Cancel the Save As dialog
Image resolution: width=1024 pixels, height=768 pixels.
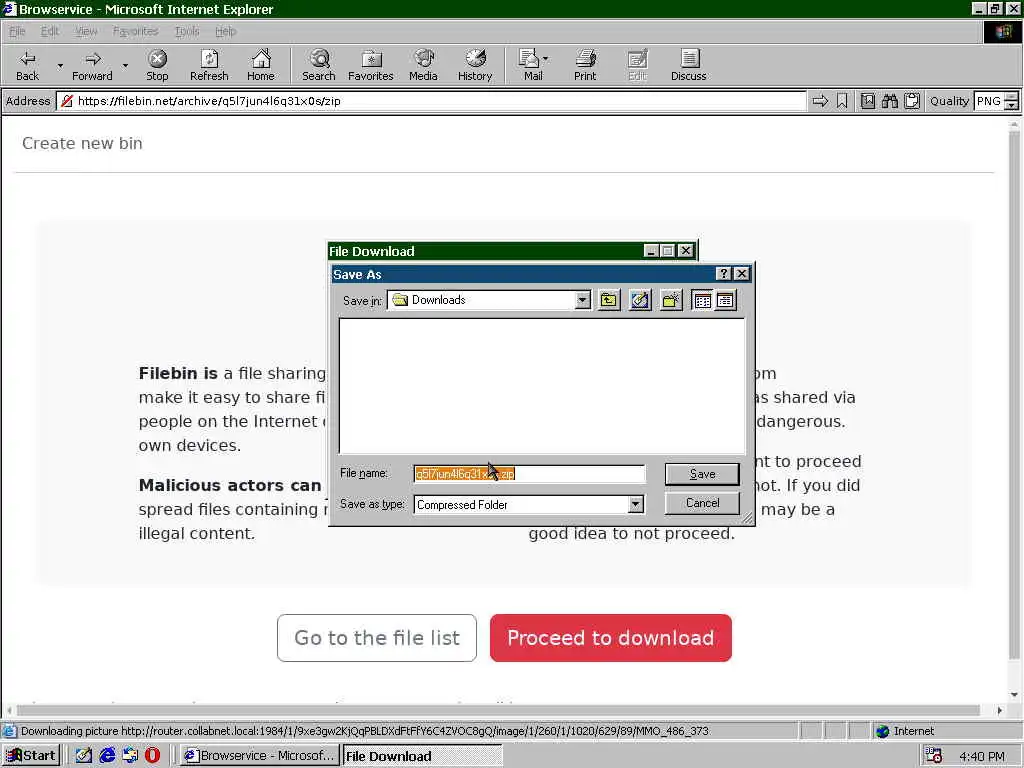[x=702, y=503]
